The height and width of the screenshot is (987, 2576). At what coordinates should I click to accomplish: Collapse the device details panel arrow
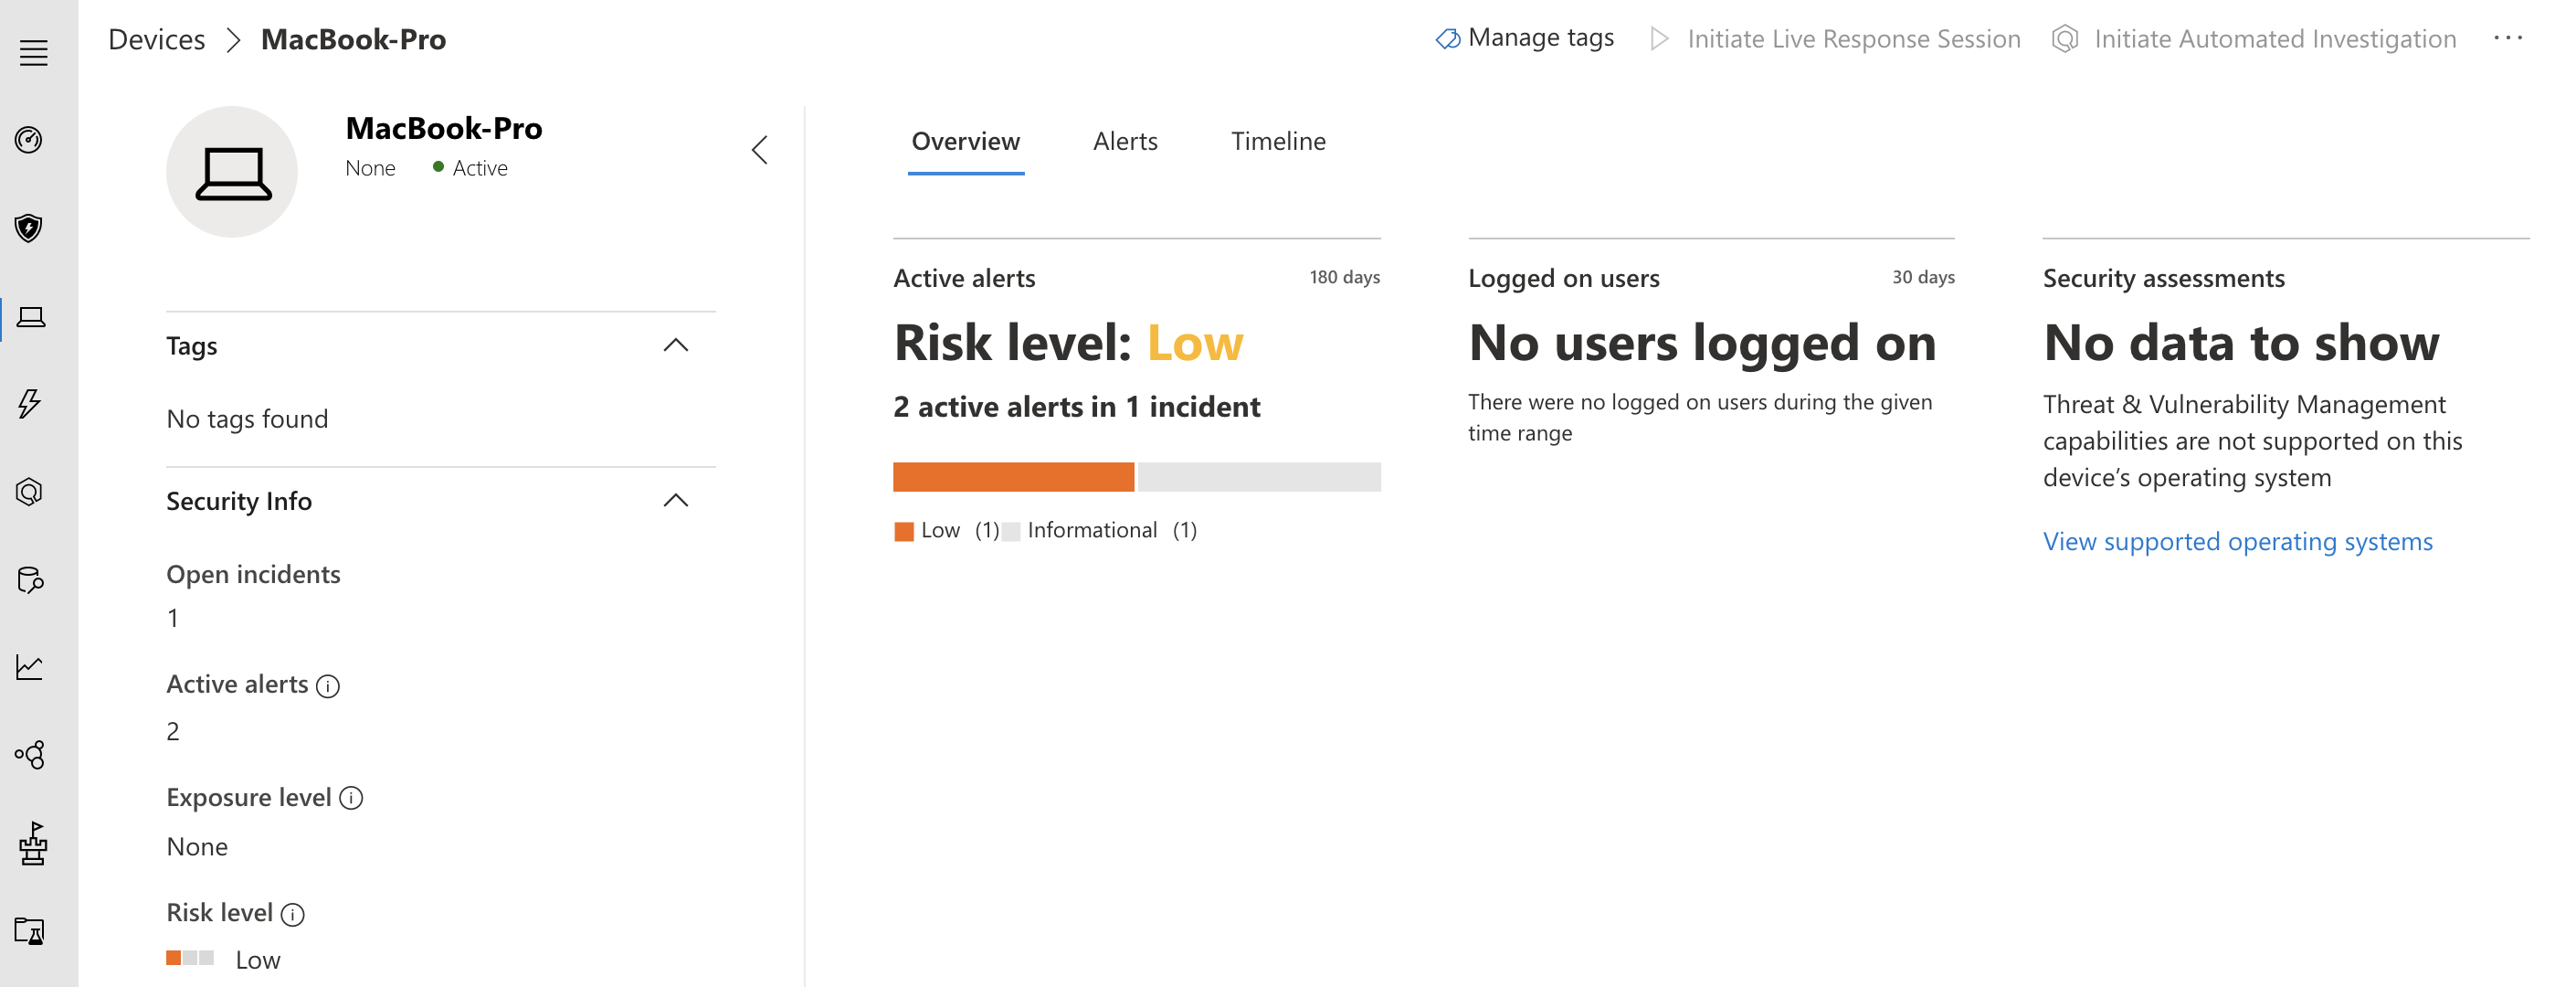point(760,149)
